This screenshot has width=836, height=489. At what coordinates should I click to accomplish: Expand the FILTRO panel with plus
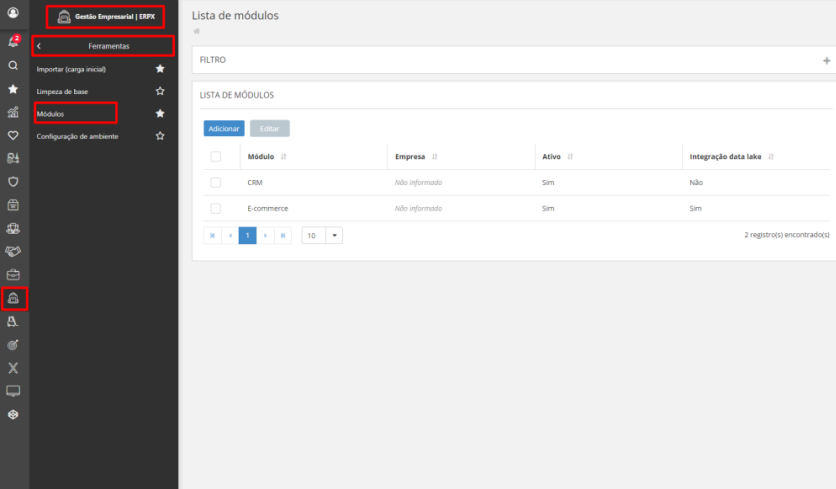pyautogui.click(x=826, y=60)
